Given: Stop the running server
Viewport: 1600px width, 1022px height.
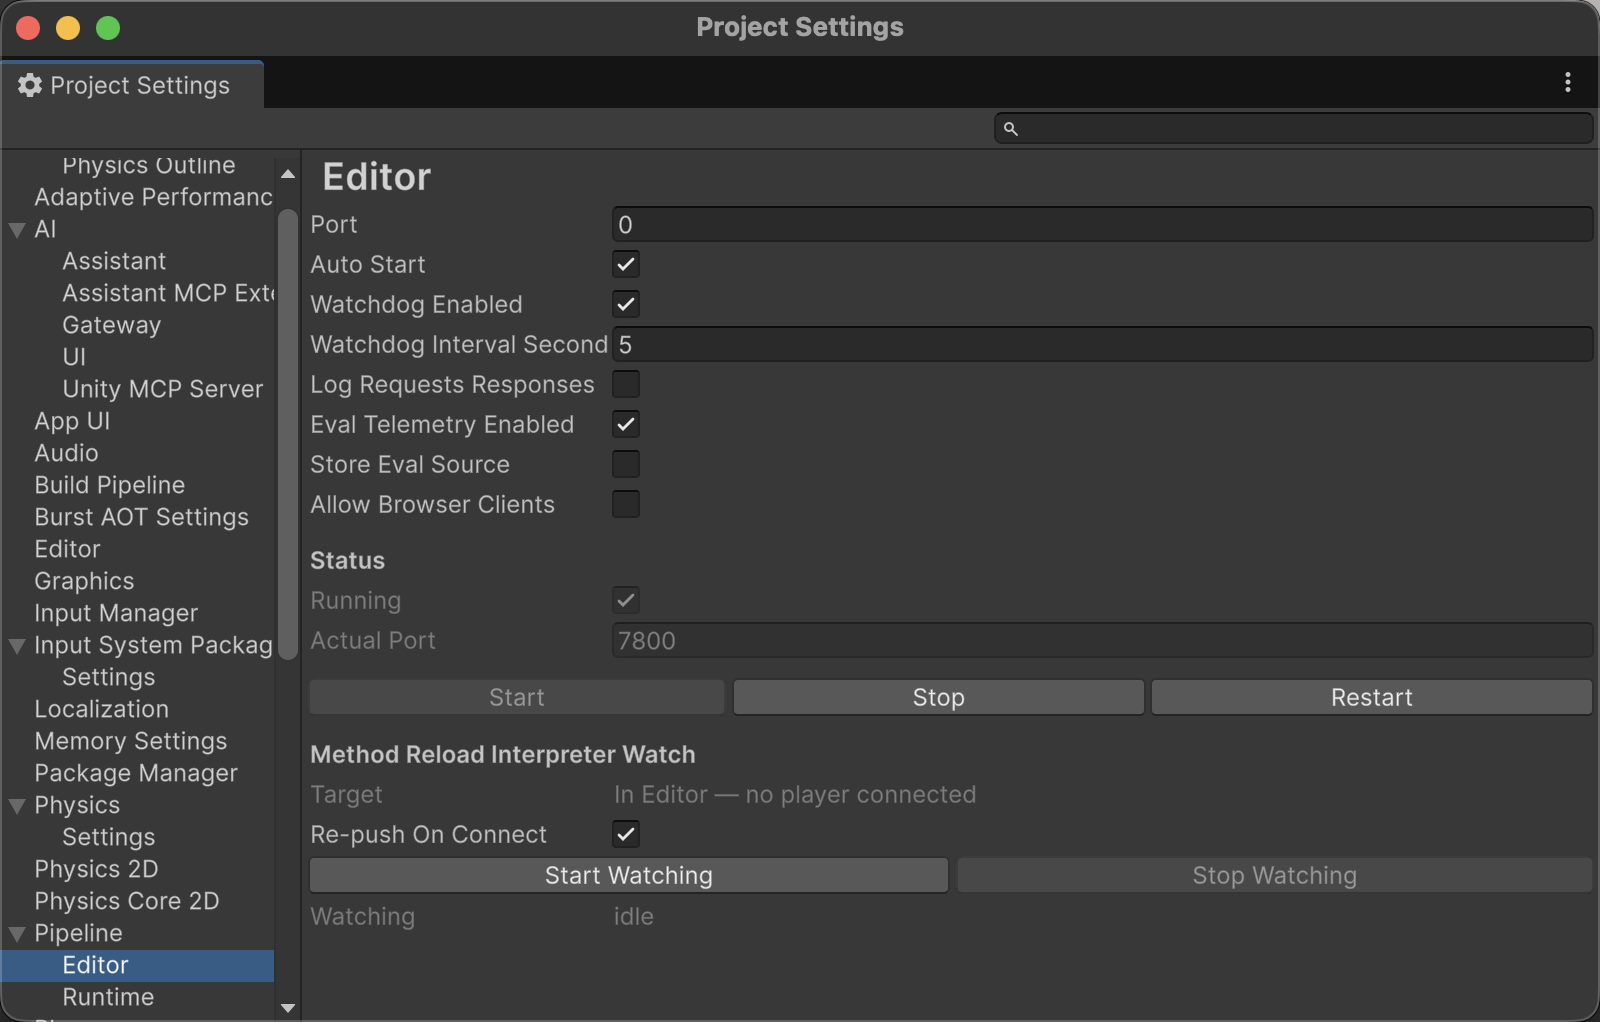Looking at the screenshot, I should (x=938, y=697).
